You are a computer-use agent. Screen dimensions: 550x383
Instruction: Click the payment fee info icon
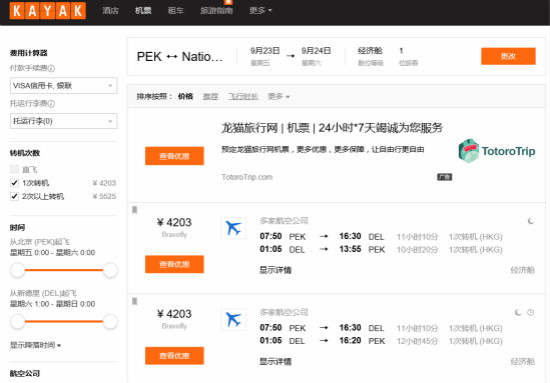pyautogui.click(x=52, y=68)
